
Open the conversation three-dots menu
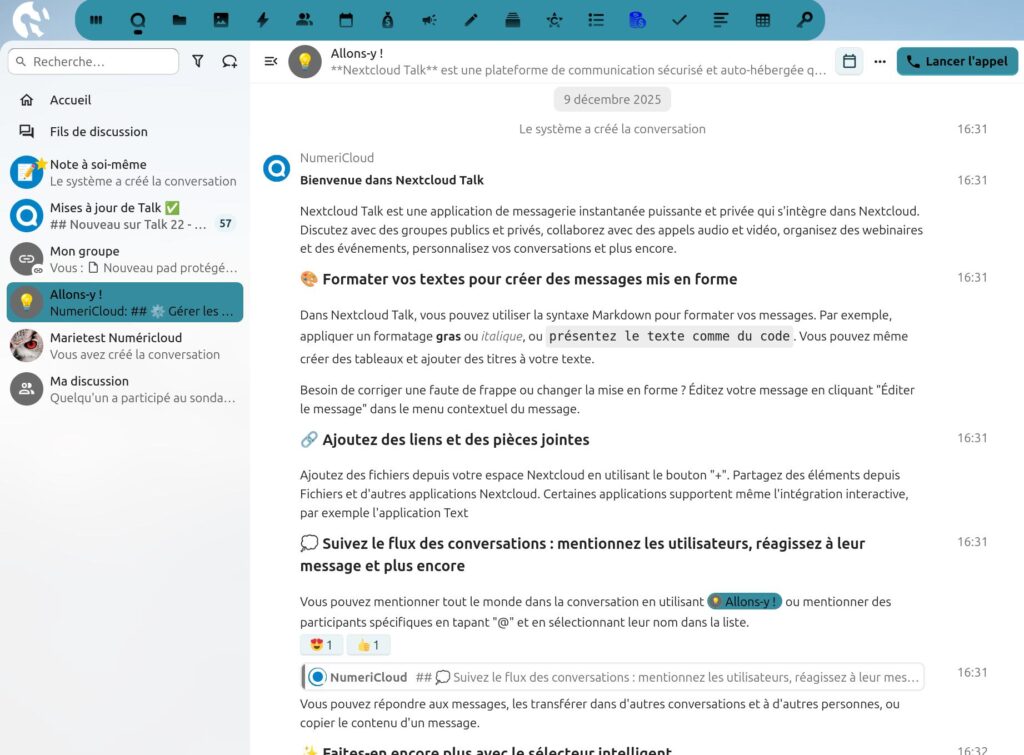880,61
